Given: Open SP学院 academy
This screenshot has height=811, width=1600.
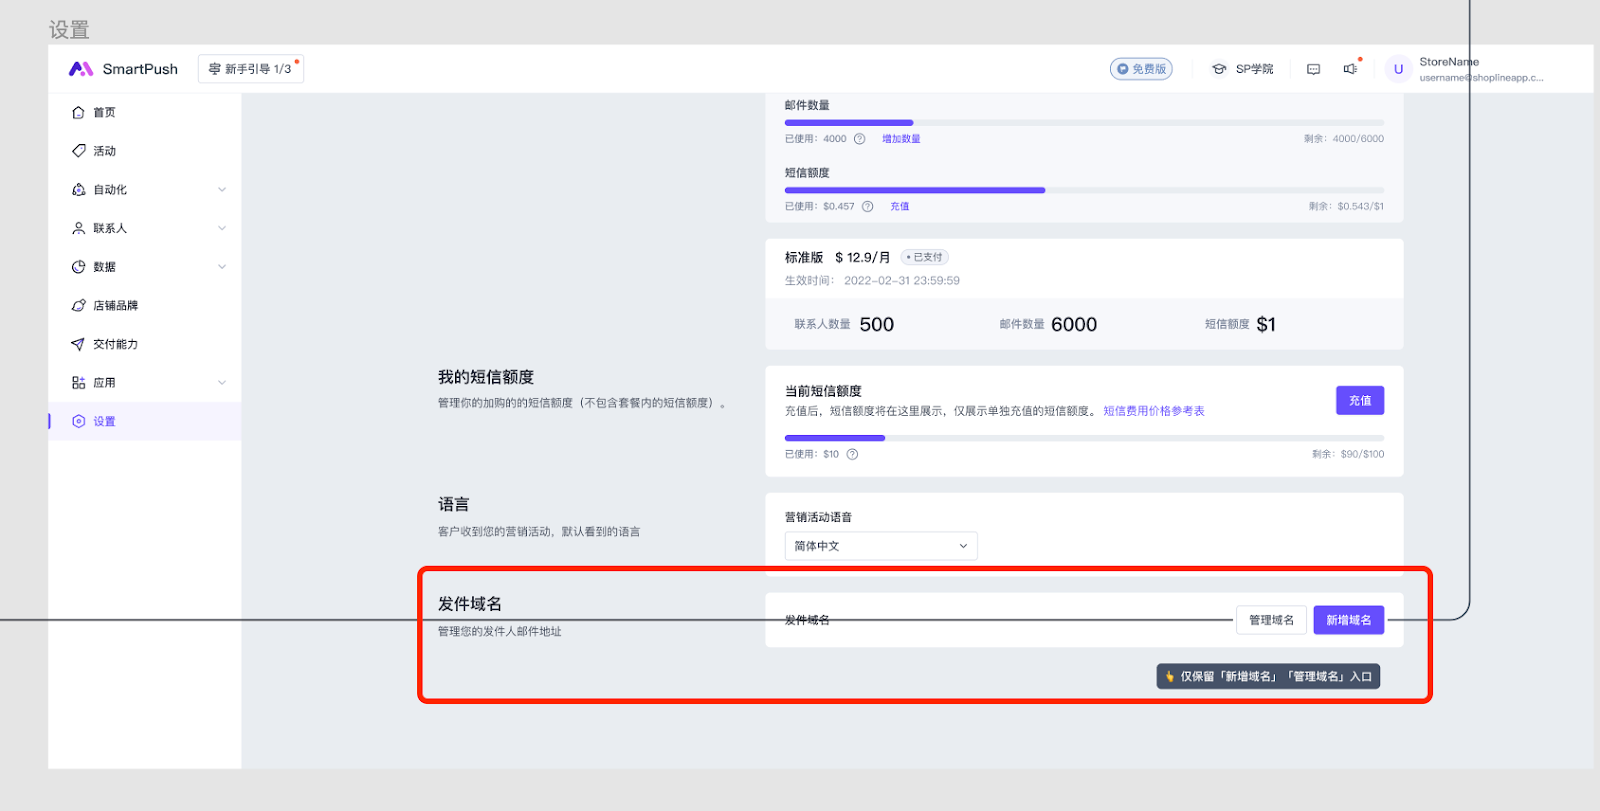Looking at the screenshot, I should [1243, 69].
